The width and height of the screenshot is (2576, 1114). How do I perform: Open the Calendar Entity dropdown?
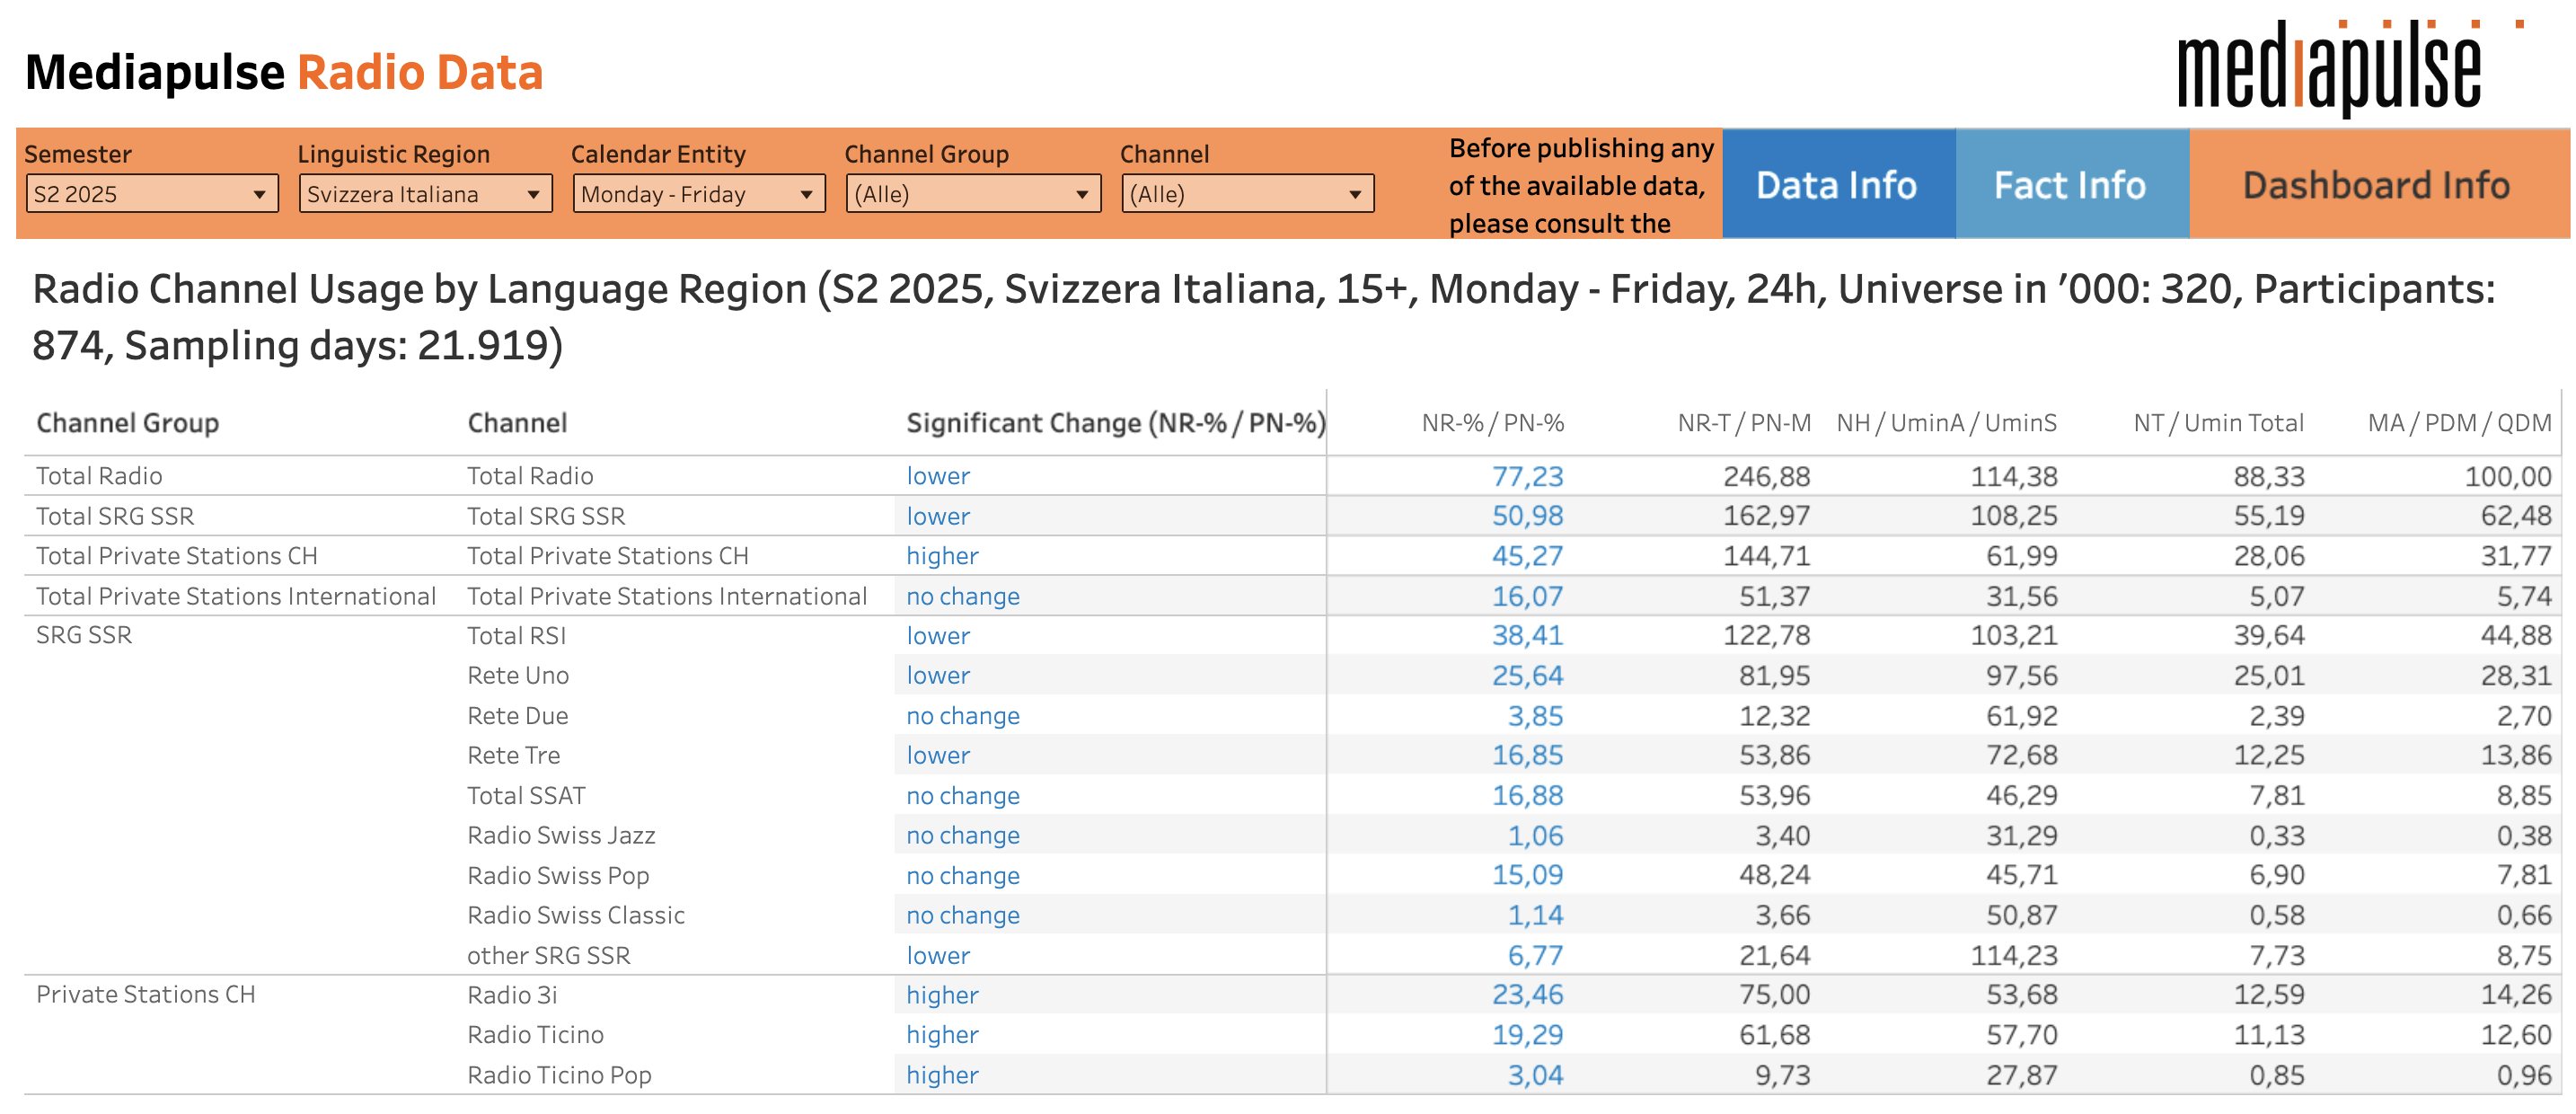[697, 194]
